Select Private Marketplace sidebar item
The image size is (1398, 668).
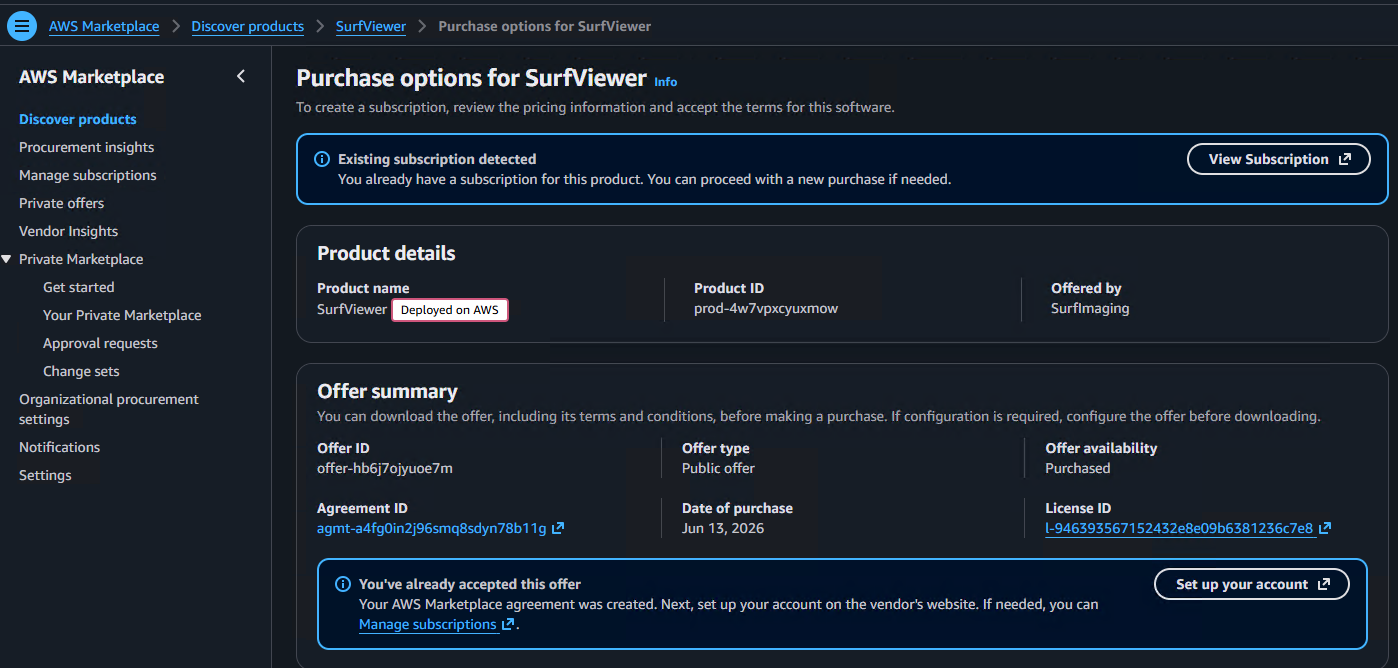coord(81,259)
